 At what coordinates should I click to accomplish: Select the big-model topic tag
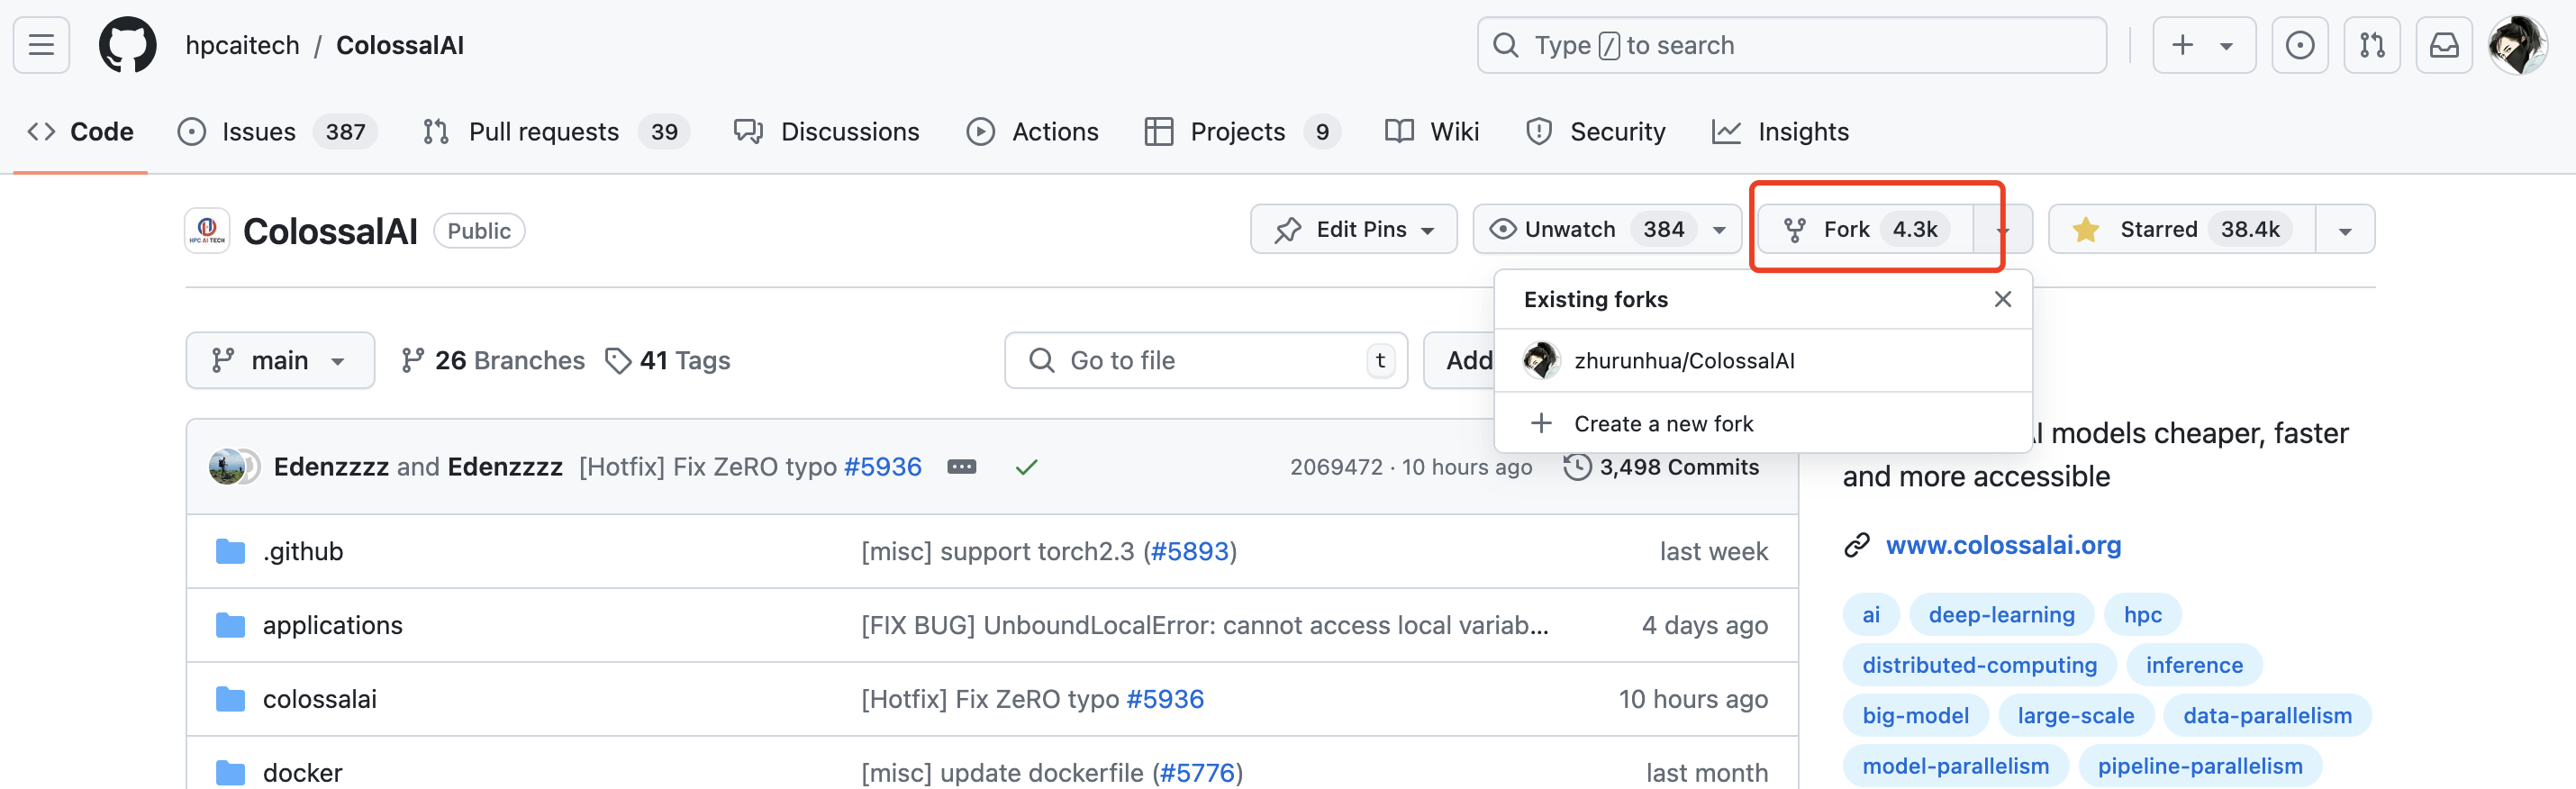tap(1916, 715)
